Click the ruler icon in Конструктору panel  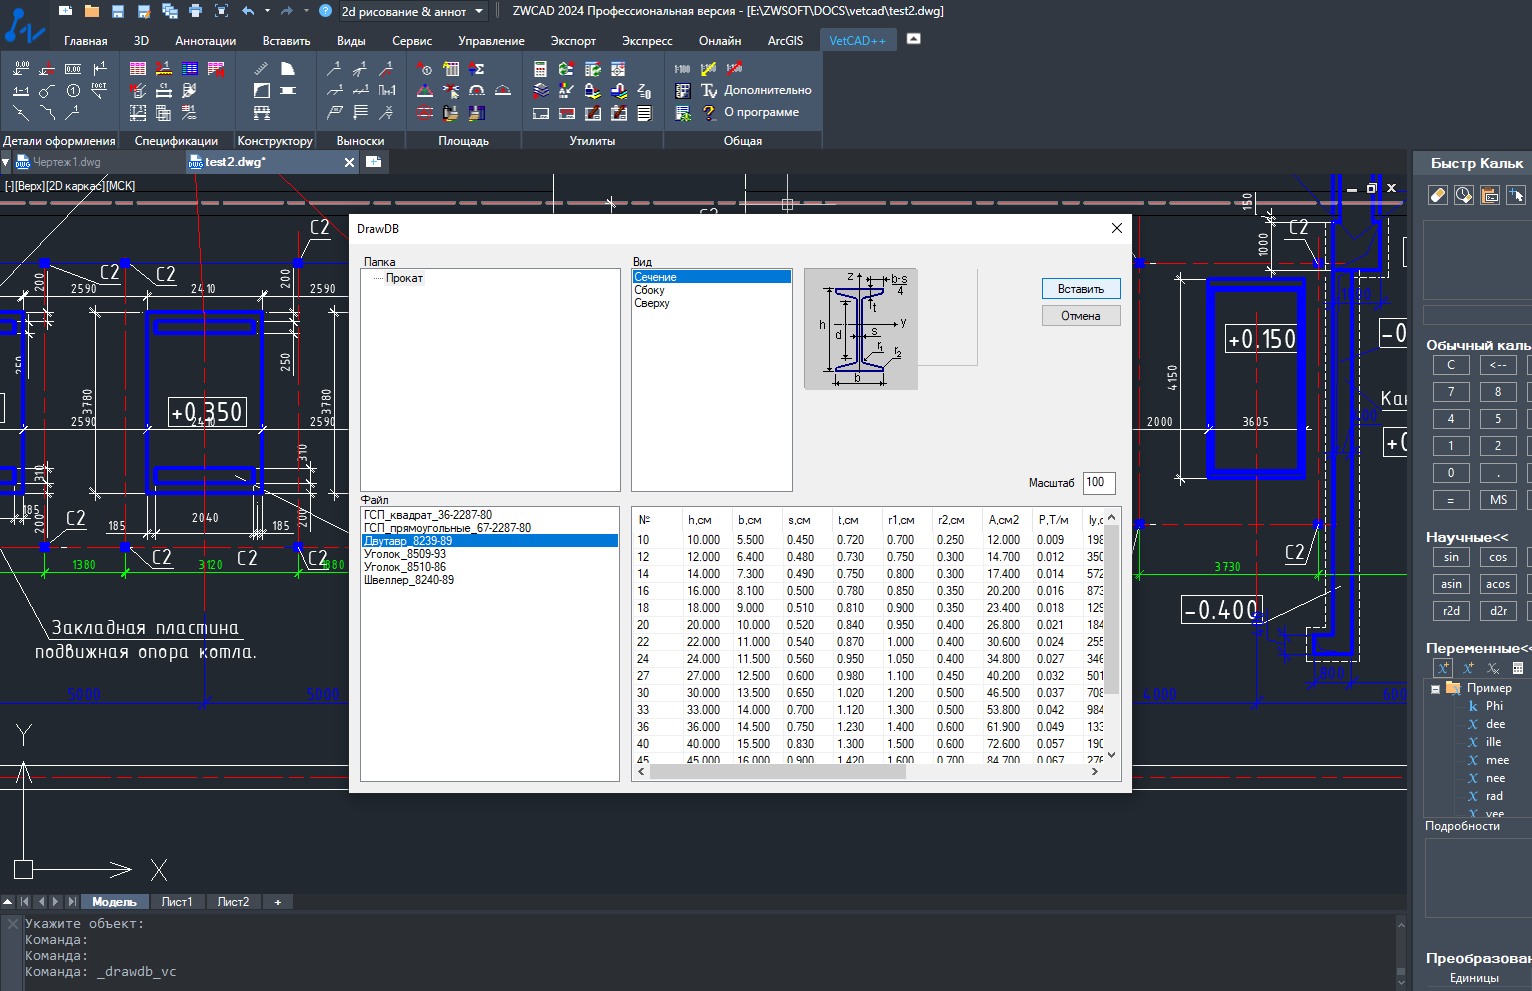pyautogui.click(x=261, y=69)
